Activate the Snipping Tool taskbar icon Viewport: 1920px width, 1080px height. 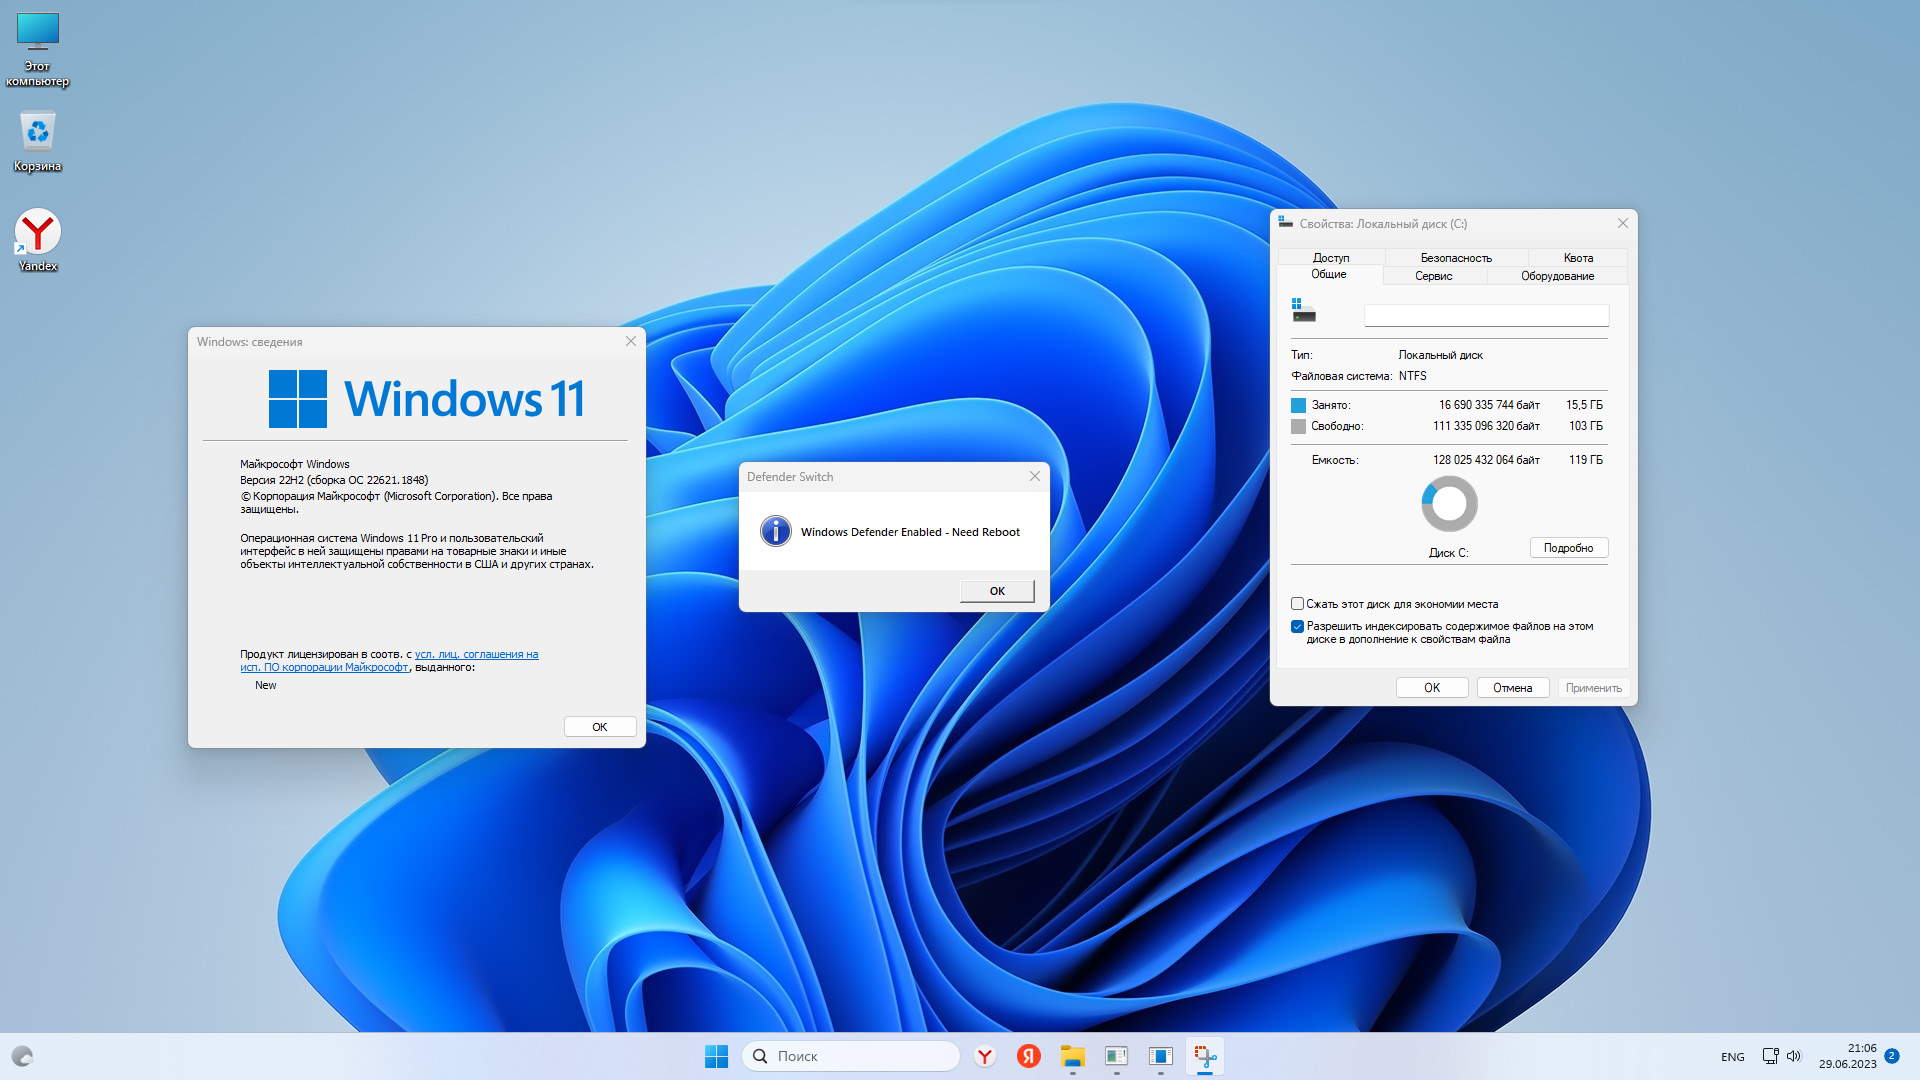pyautogui.click(x=1205, y=1056)
